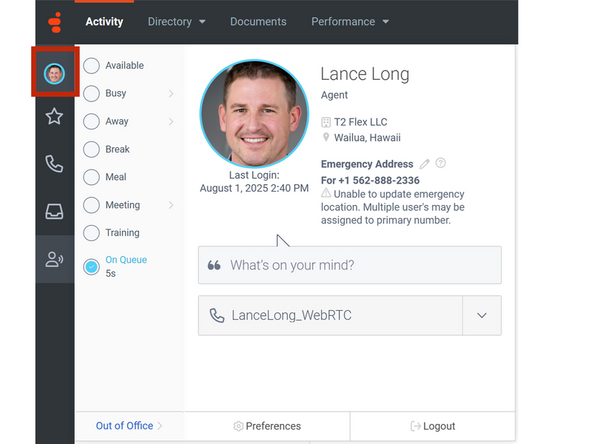Open the Favorites star icon
This screenshot has height=444, width=592.
click(x=54, y=116)
